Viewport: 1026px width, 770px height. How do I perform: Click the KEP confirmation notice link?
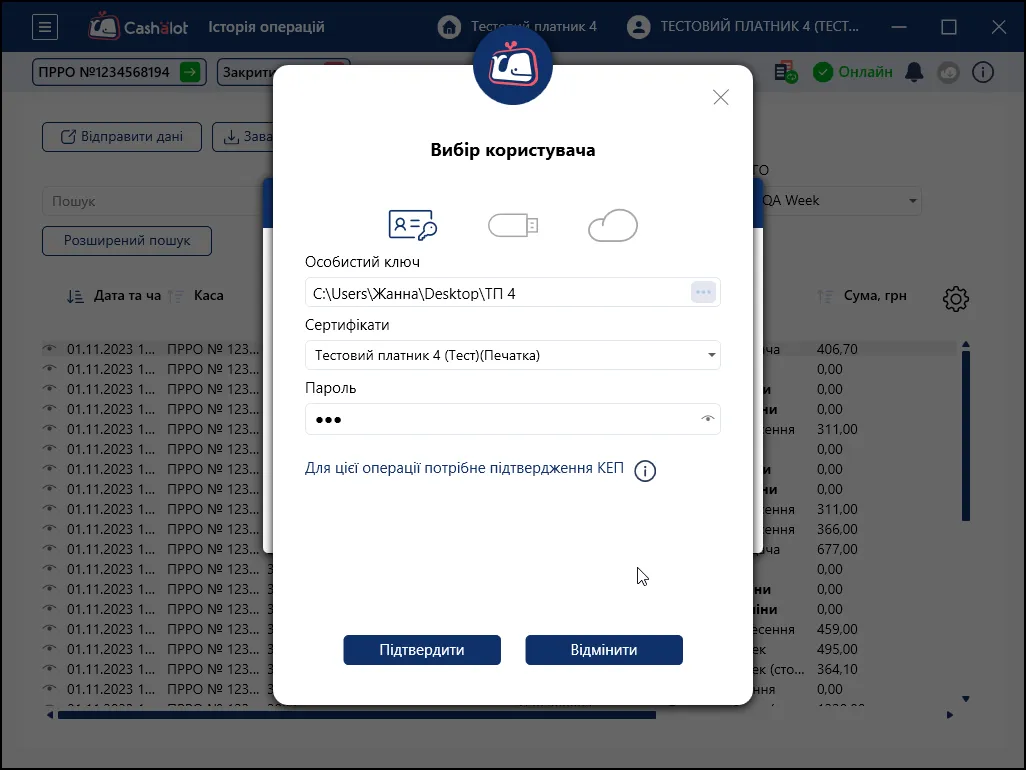(x=464, y=468)
